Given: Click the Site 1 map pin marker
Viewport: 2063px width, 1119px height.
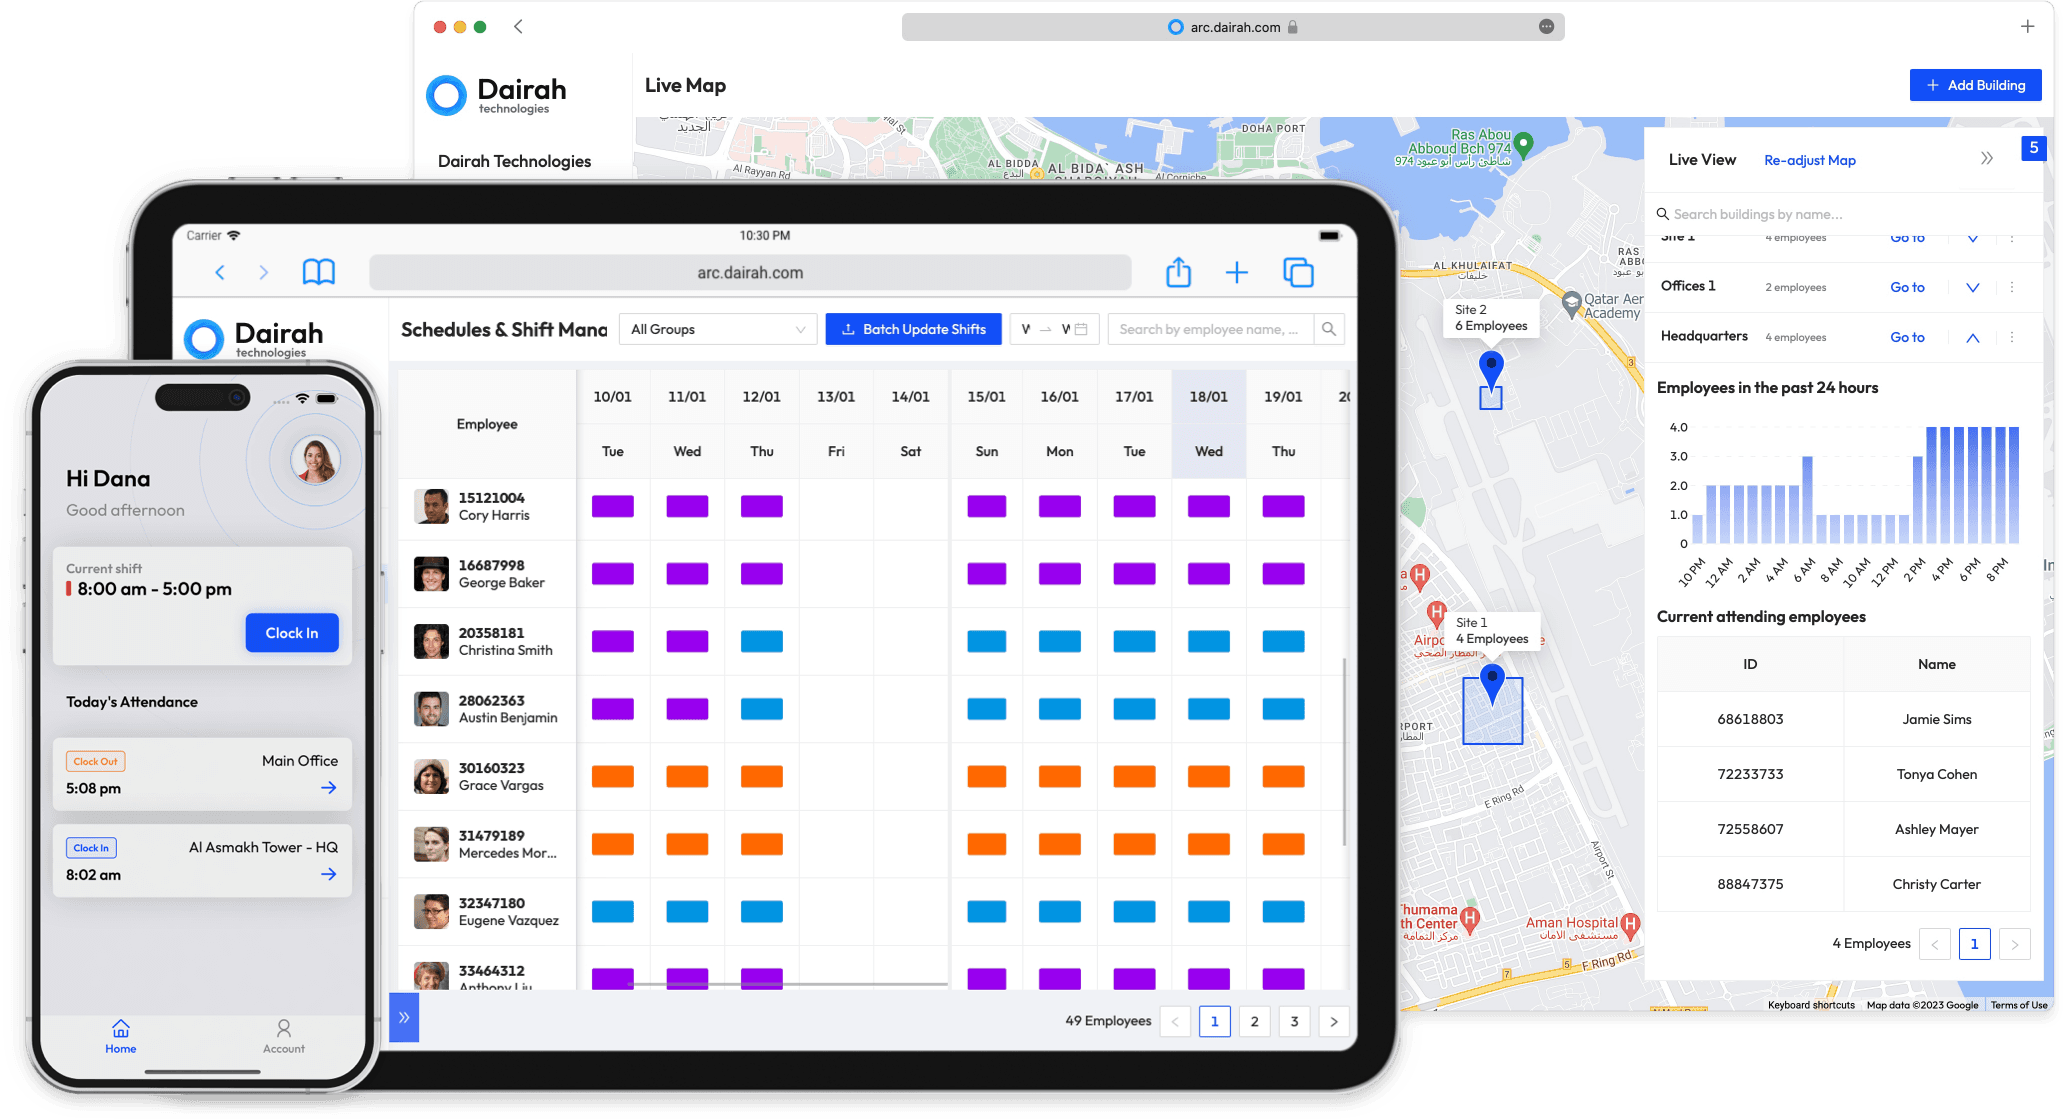Looking at the screenshot, I should click(x=1492, y=684).
